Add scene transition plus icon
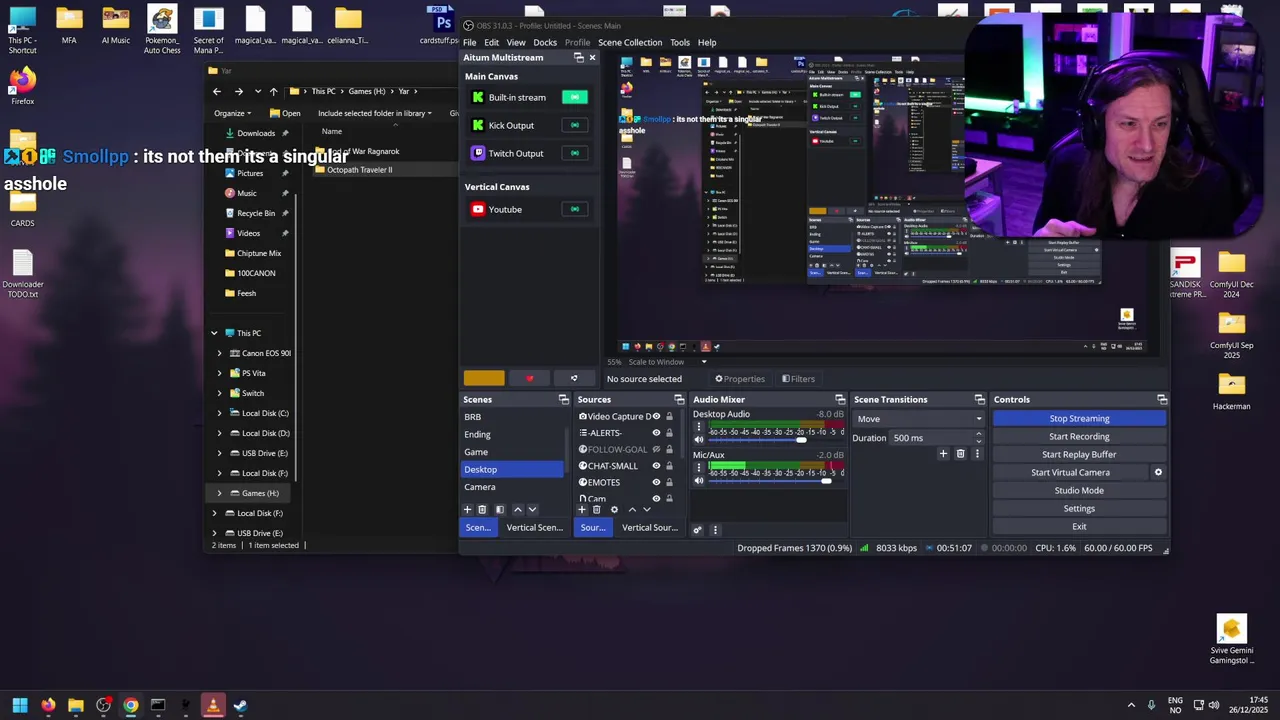 pos(943,454)
